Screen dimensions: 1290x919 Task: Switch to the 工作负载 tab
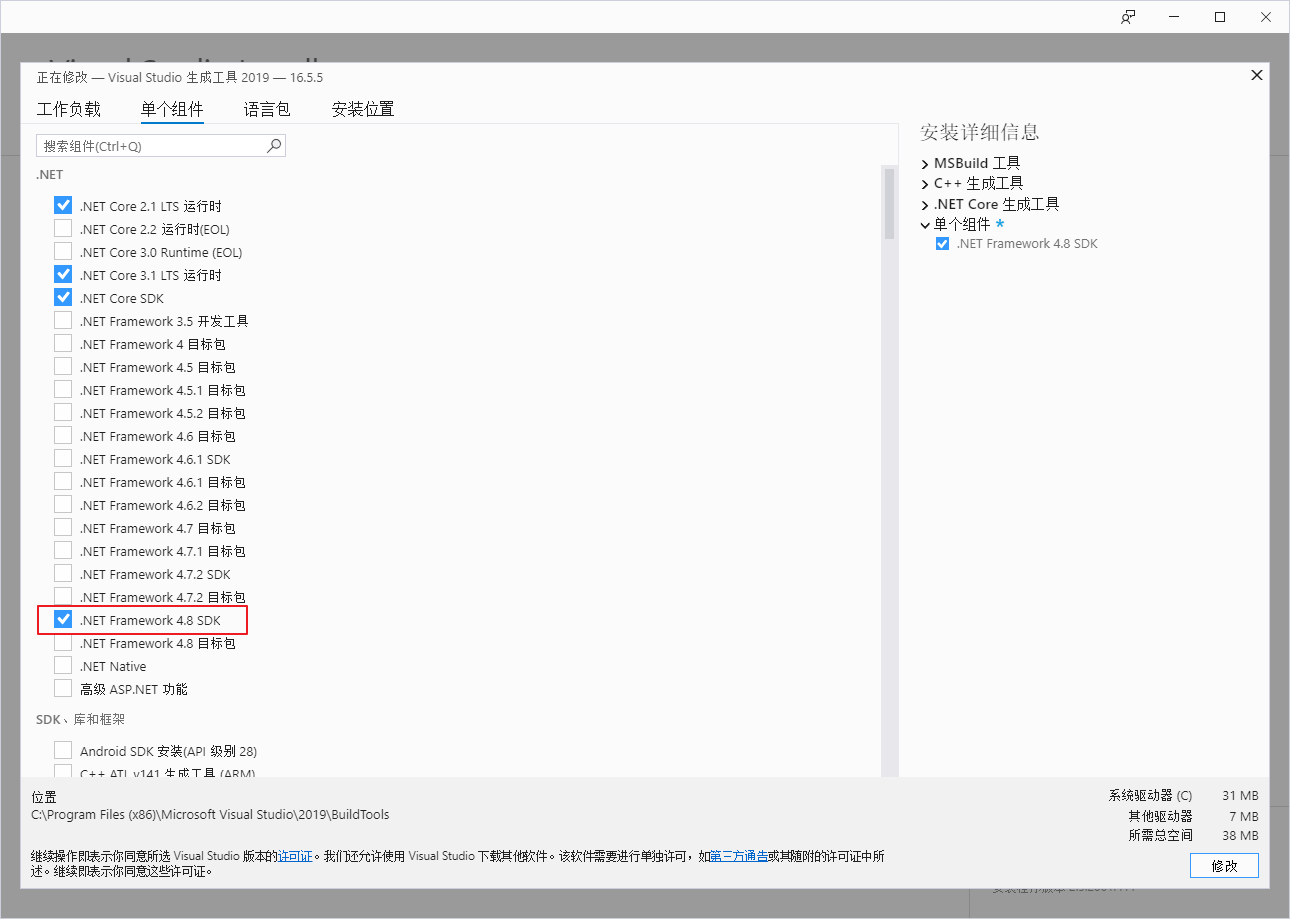point(69,109)
